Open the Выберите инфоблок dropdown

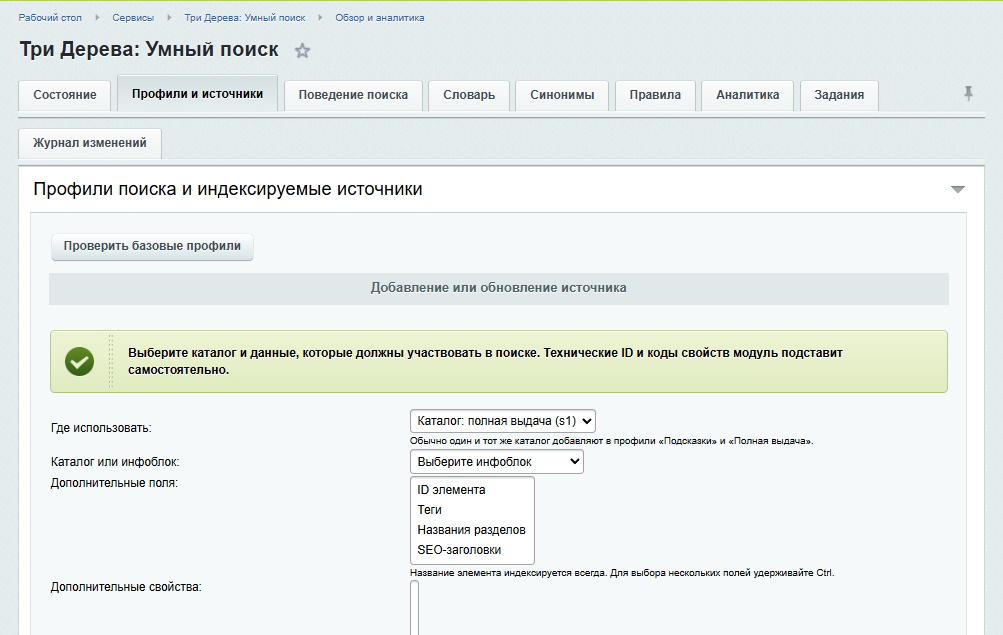pyautogui.click(x=496, y=462)
